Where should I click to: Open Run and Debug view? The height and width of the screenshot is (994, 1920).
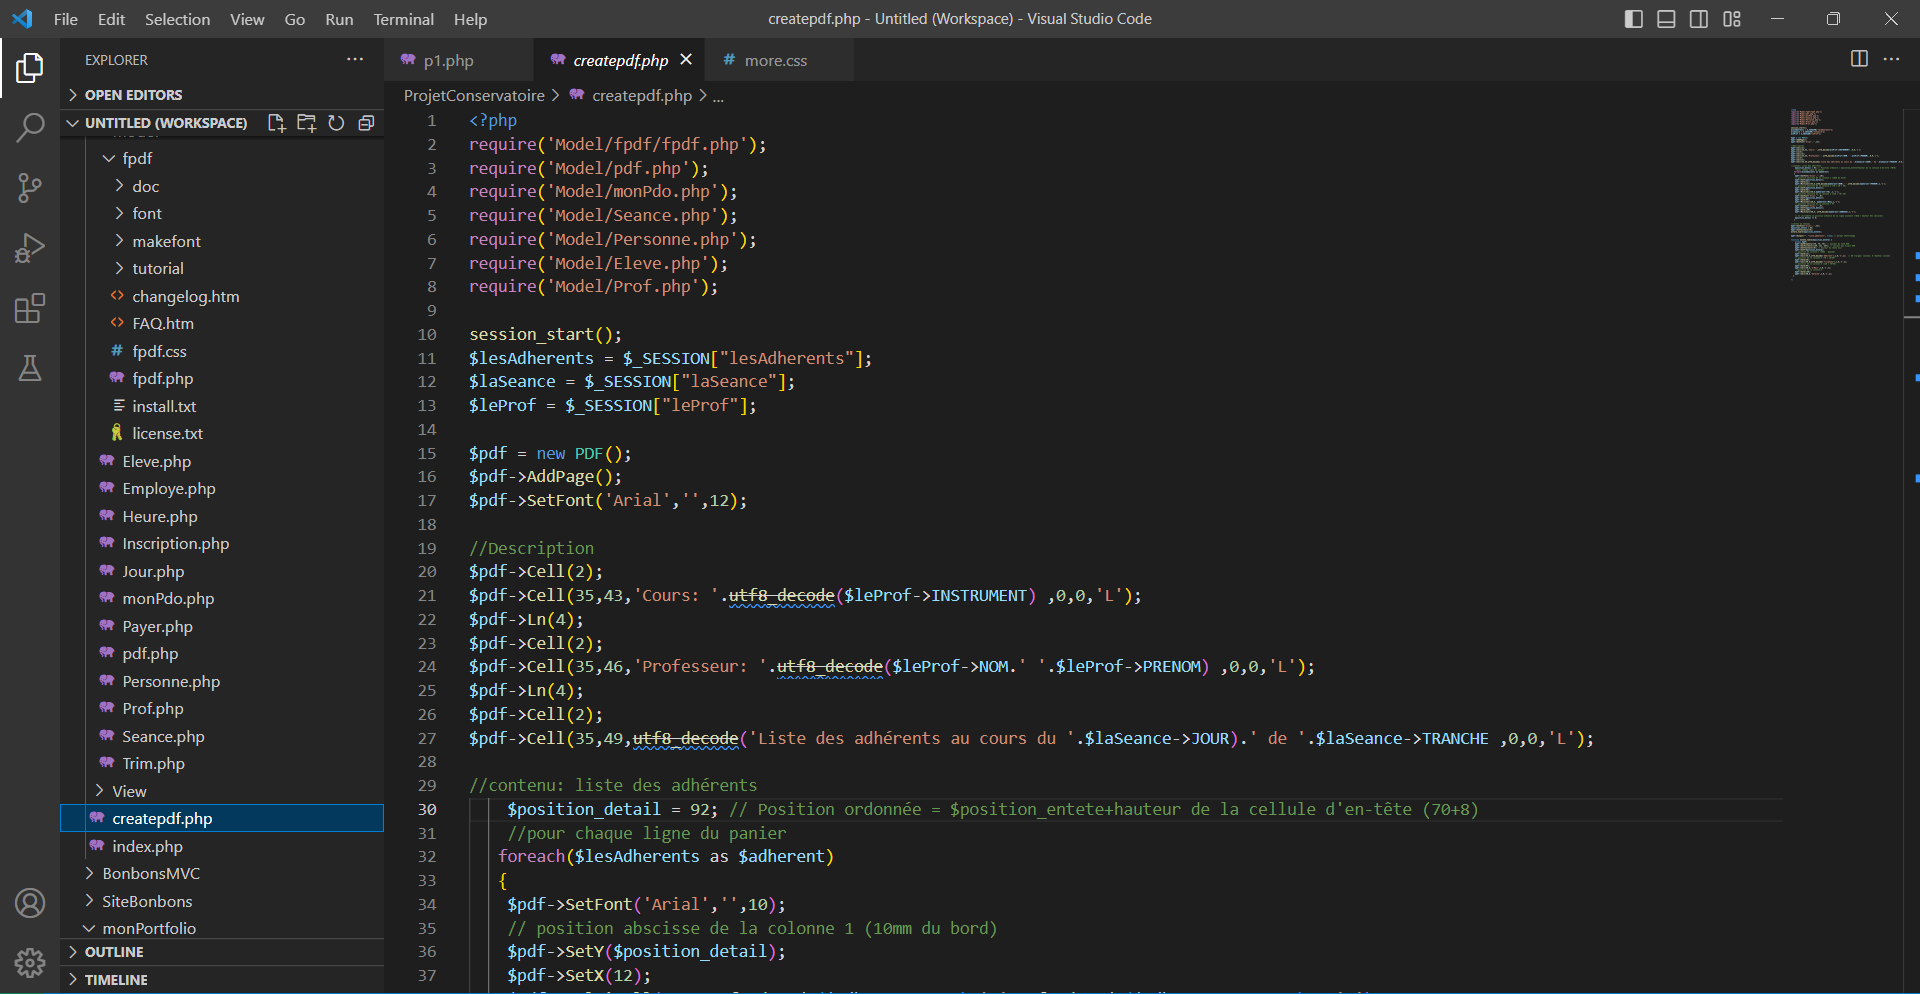click(30, 248)
